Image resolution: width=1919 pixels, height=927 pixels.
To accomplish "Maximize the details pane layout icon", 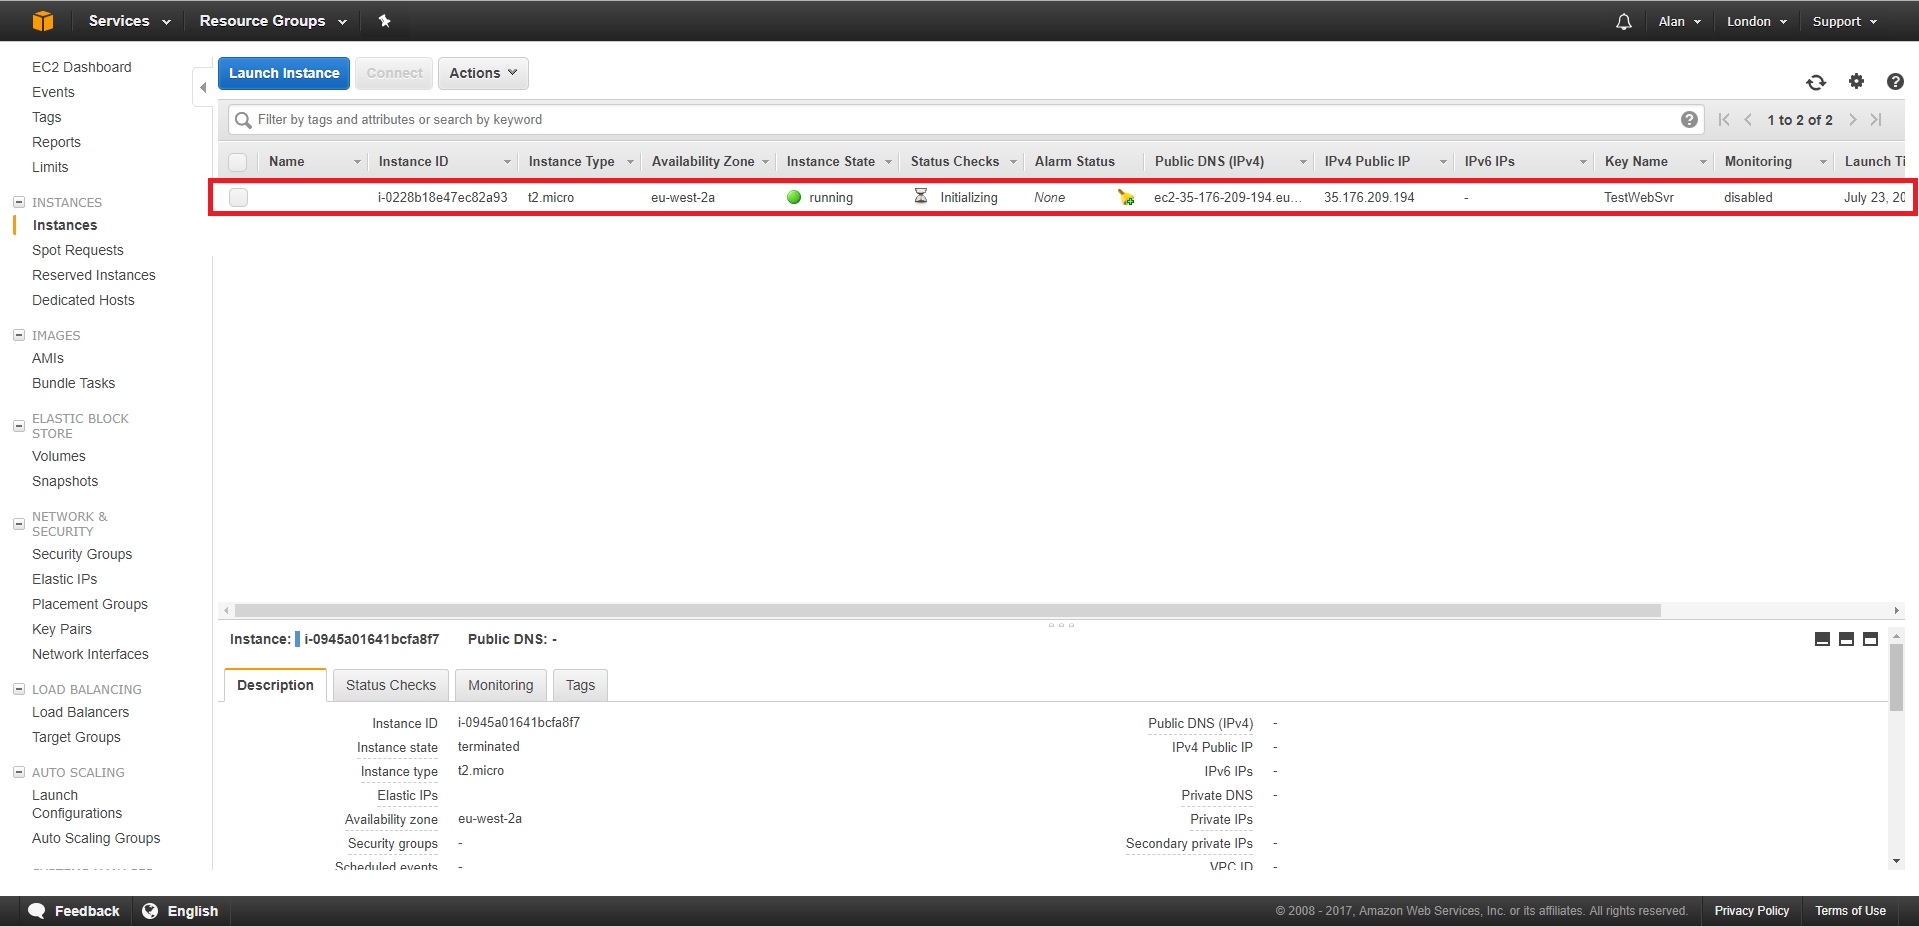I will click(1870, 639).
